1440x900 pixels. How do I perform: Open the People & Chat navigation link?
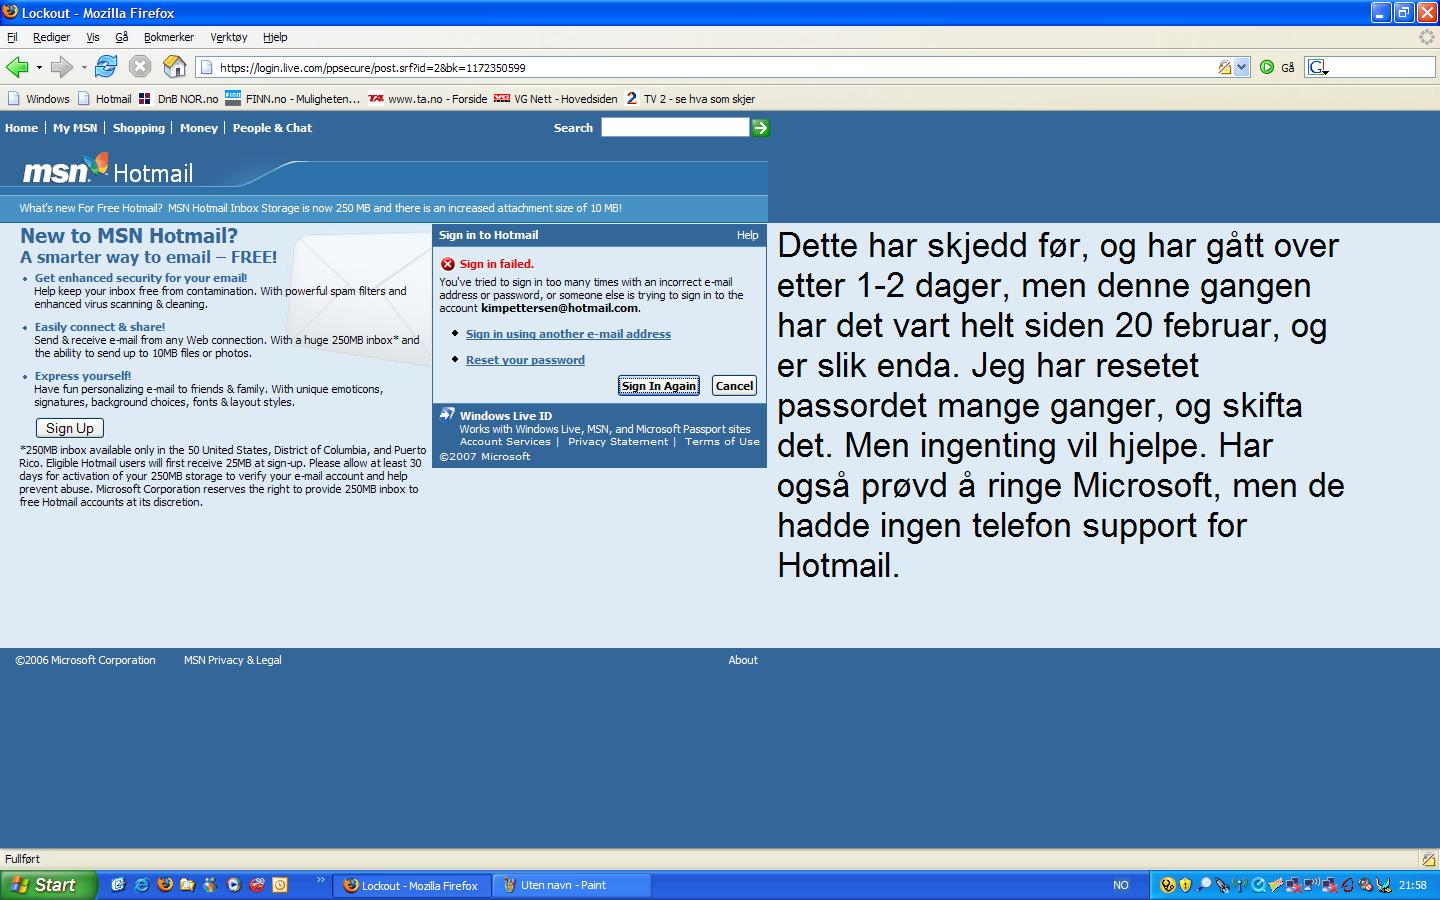pyautogui.click(x=272, y=128)
